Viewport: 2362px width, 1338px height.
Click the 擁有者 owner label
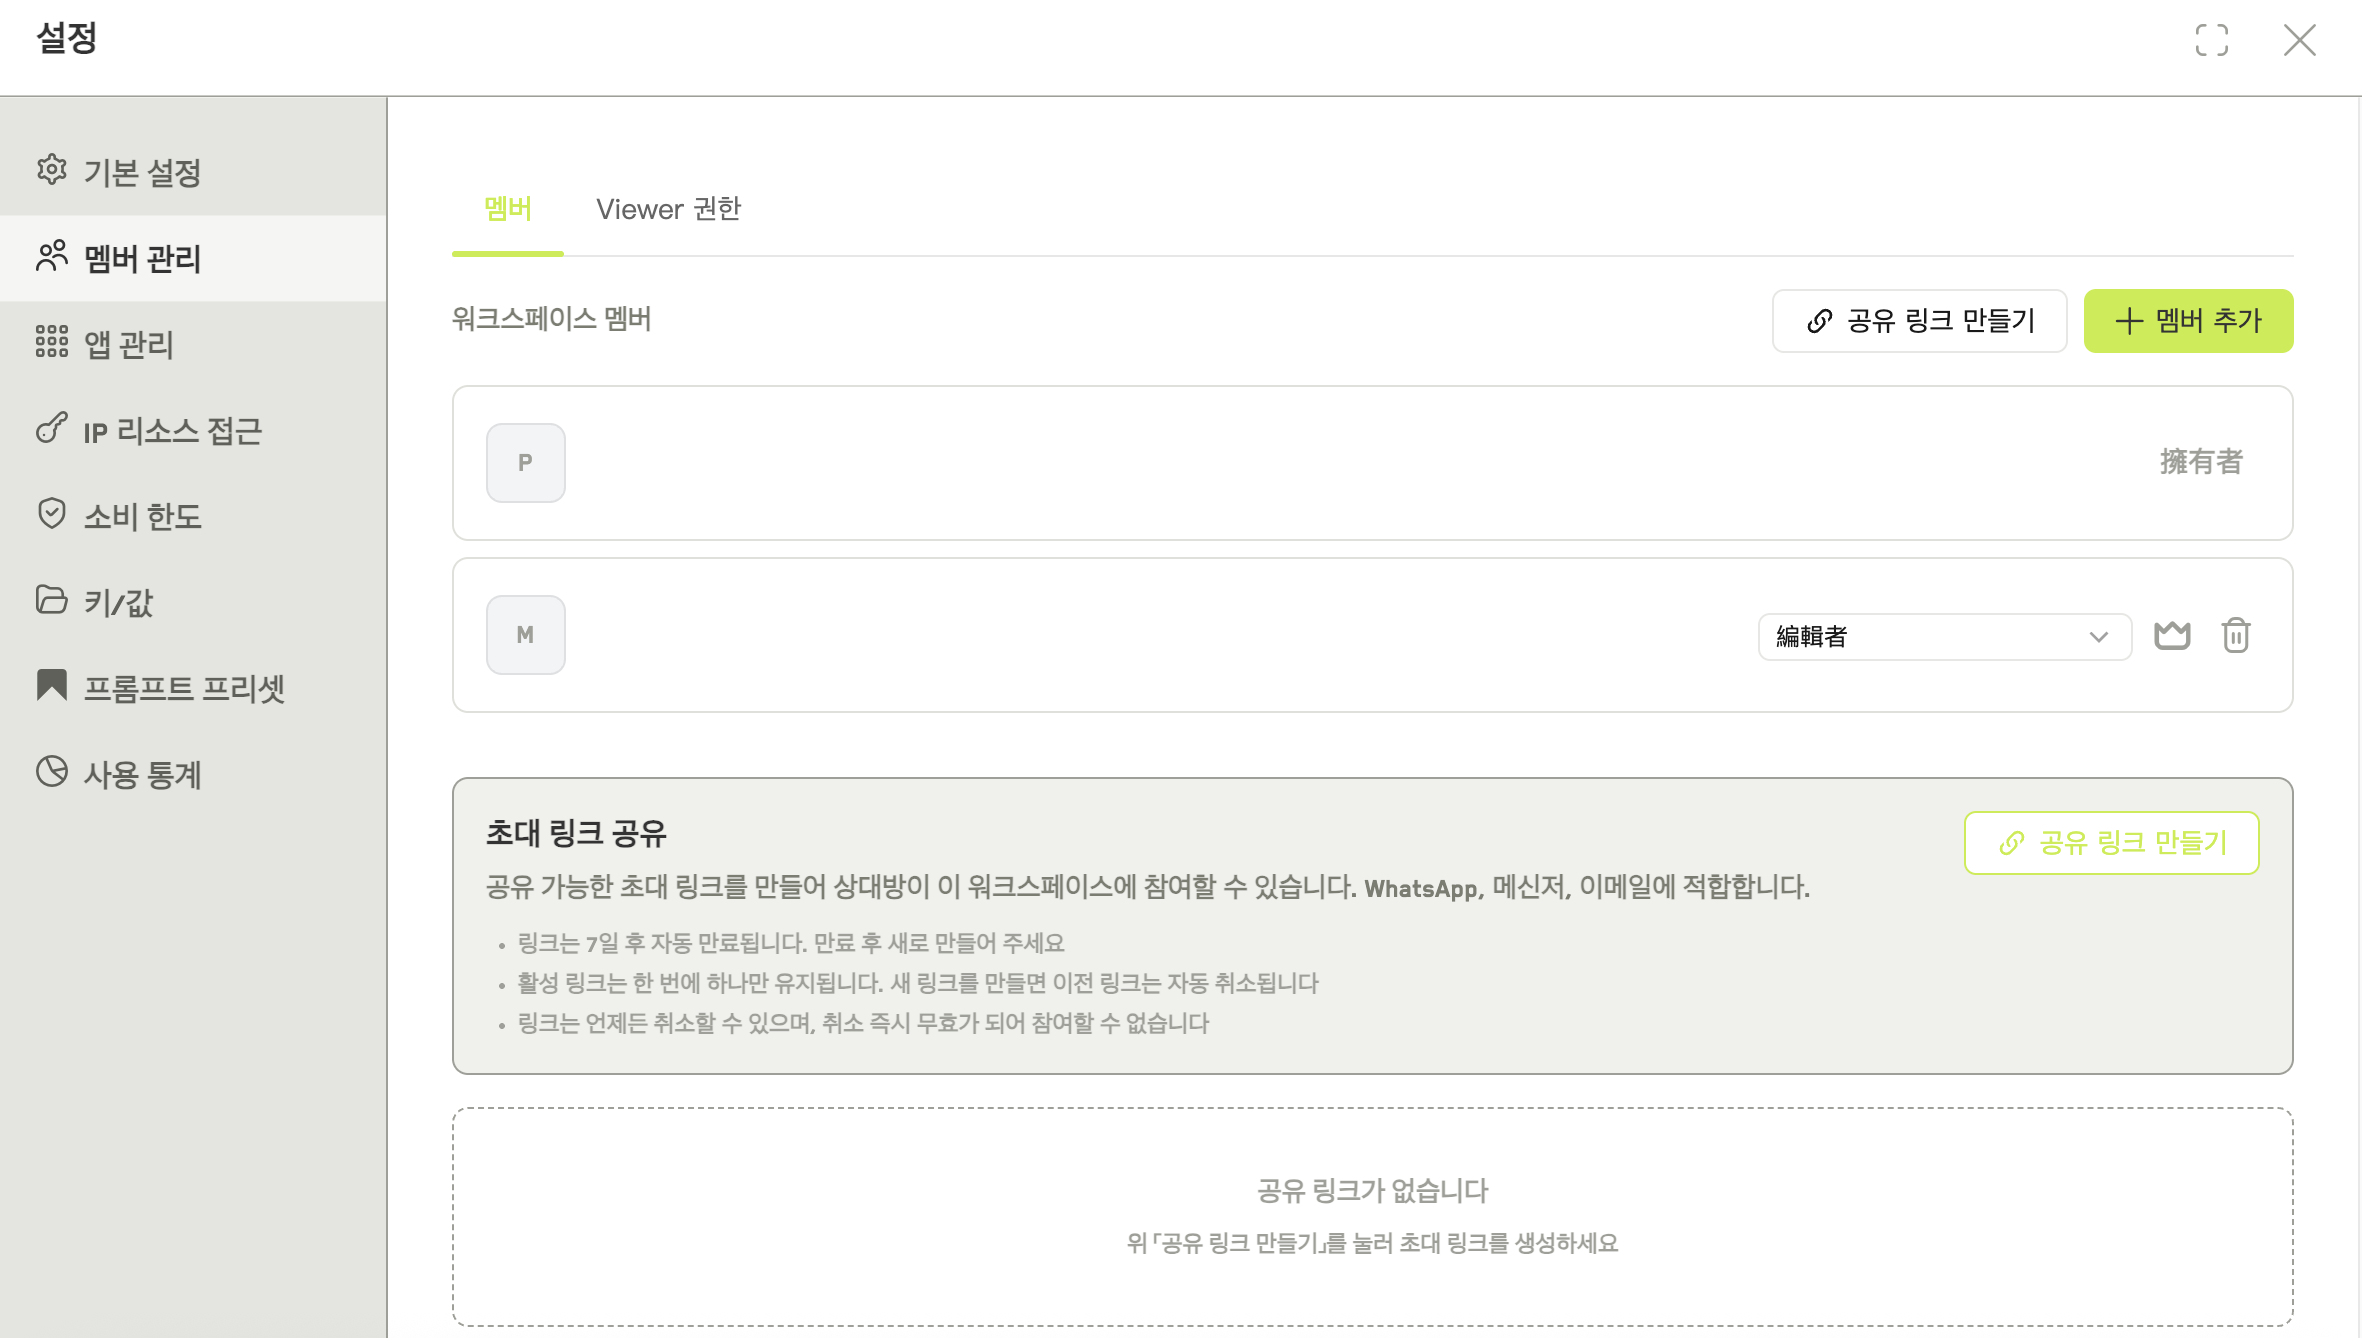2201,462
